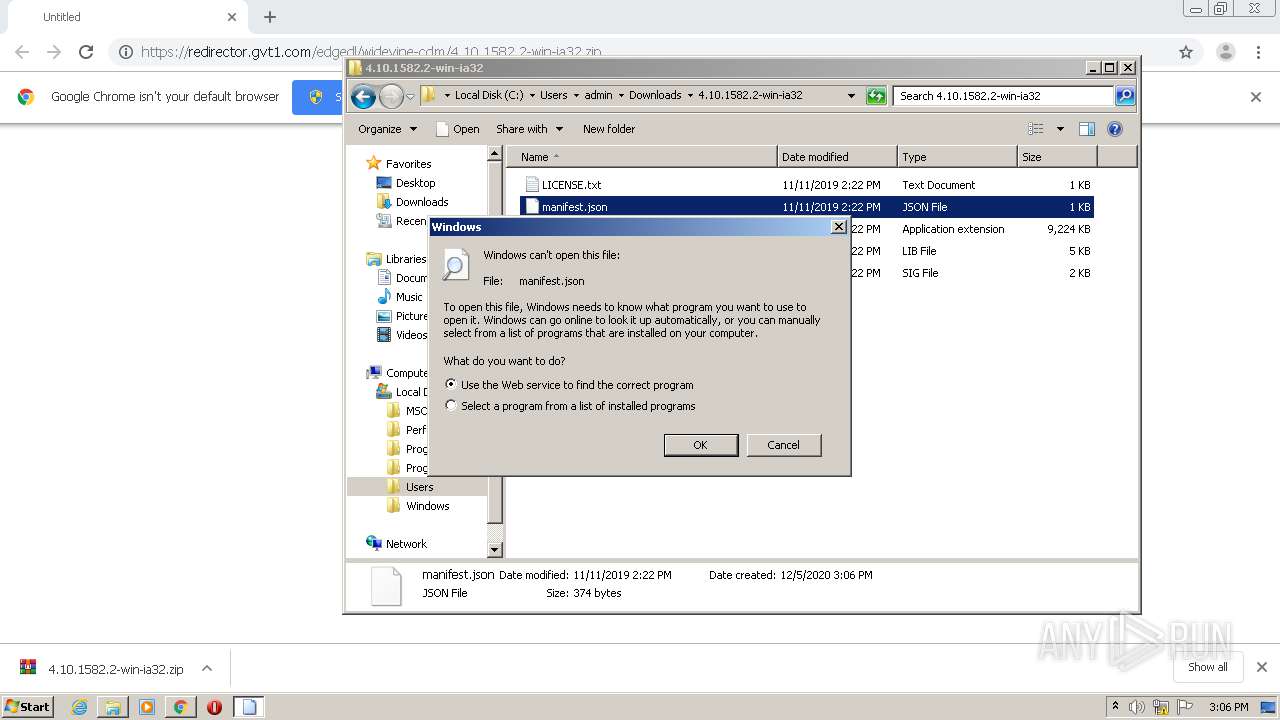Open Favorites in navigation pane
This screenshot has width=1280, height=720.
point(408,164)
